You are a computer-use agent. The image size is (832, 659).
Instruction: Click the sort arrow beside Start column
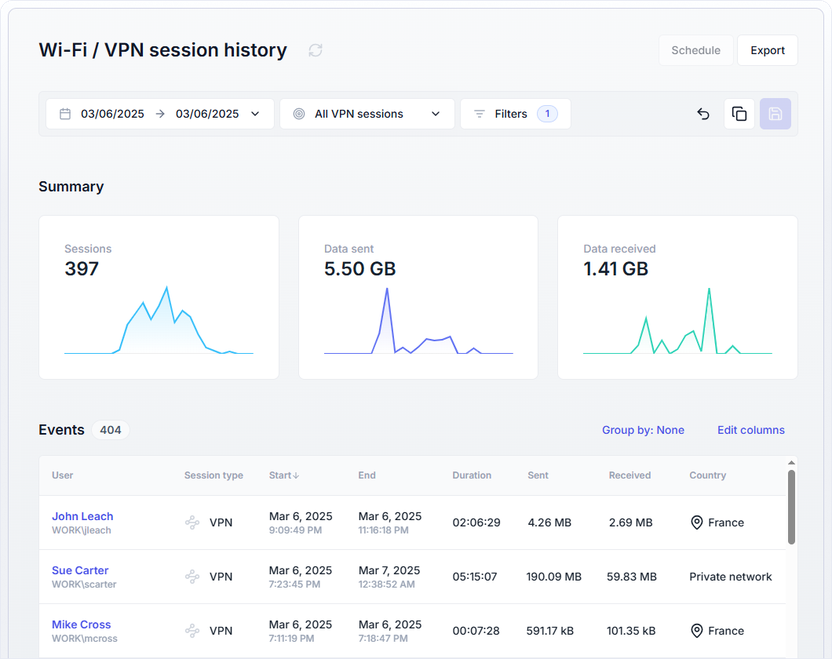tap(296, 475)
